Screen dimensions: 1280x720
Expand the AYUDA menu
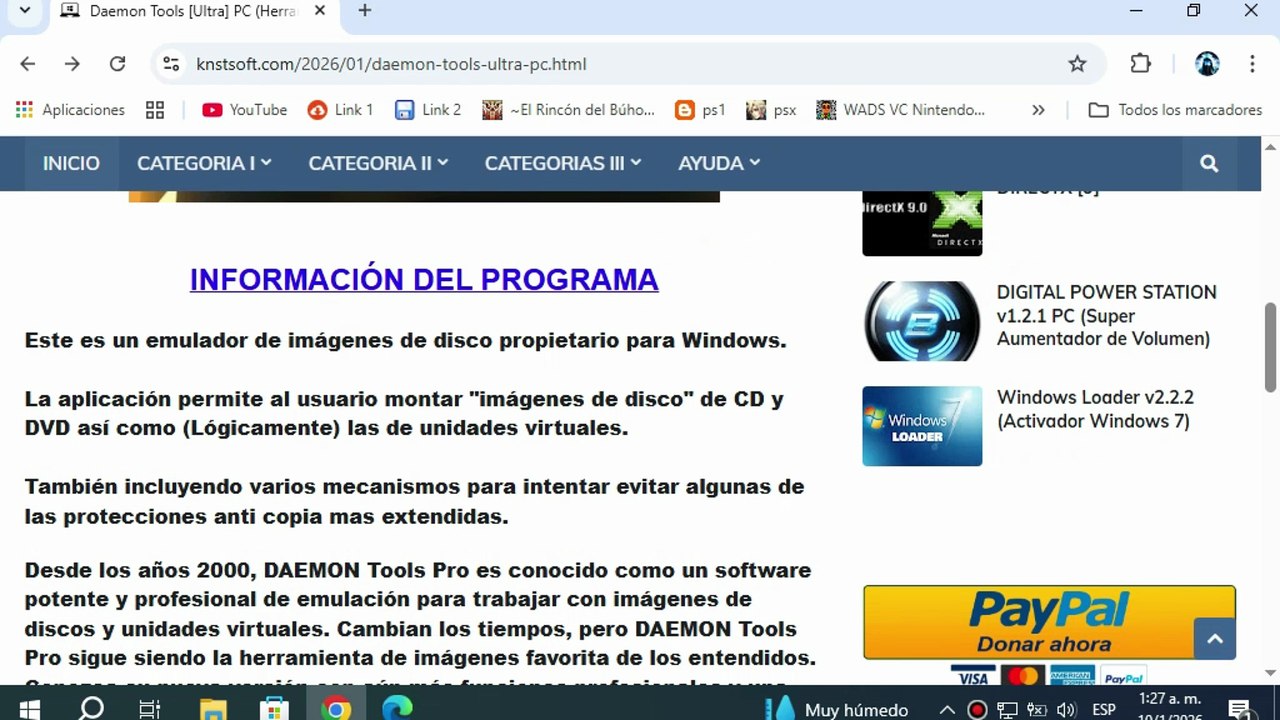(x=719, y=163)
